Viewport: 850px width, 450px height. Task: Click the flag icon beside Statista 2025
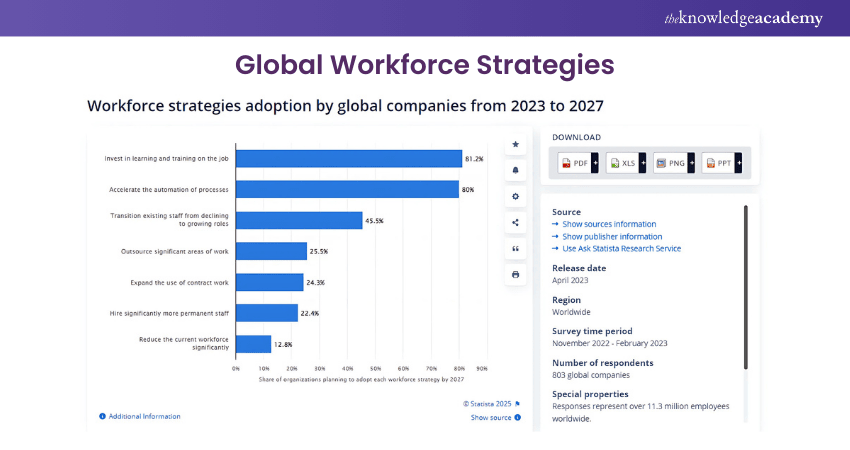pyautogui.click(x=517, y=404)
